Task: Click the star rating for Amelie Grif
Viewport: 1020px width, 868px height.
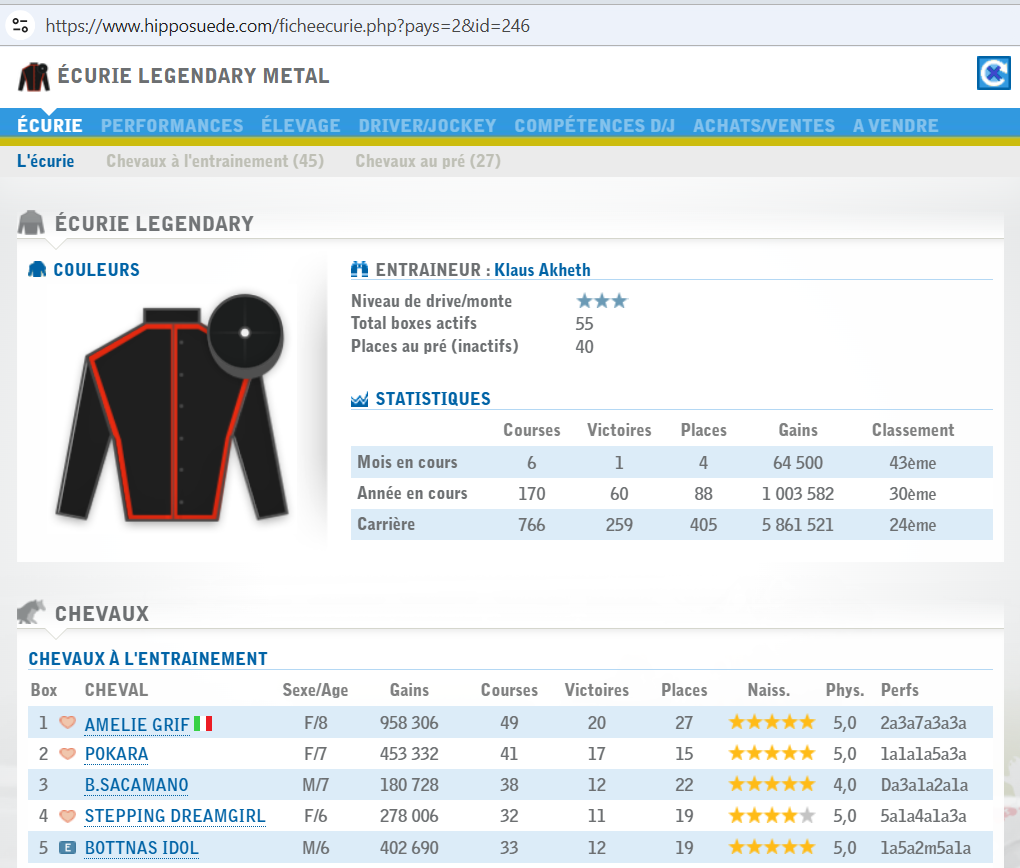Action: coord(772,722)
